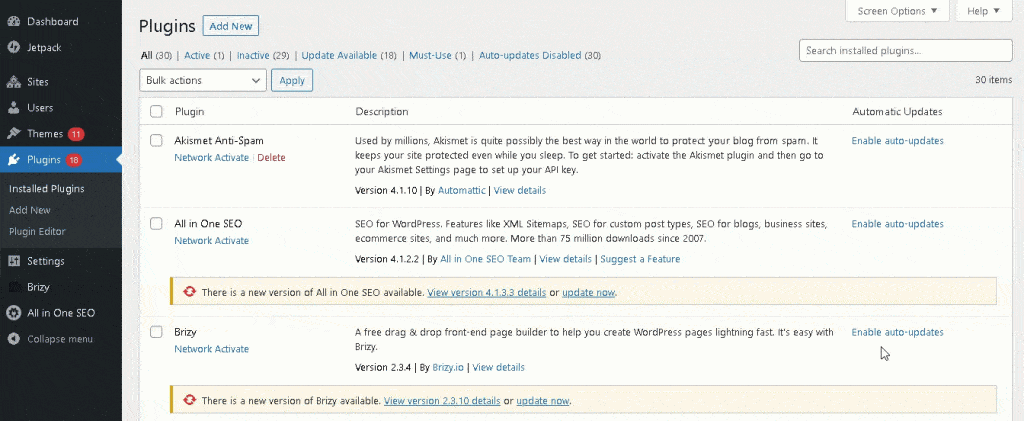Screen dimensions: 1024x421
Task: Check the Brizy plugin checkbox
Action: pos(156,332)
